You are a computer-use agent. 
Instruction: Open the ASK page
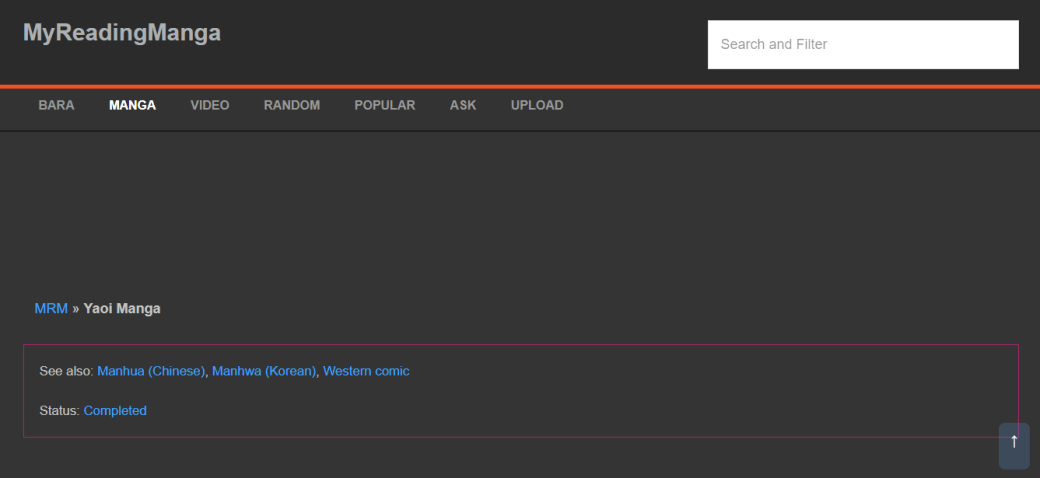tap(463, 105)
